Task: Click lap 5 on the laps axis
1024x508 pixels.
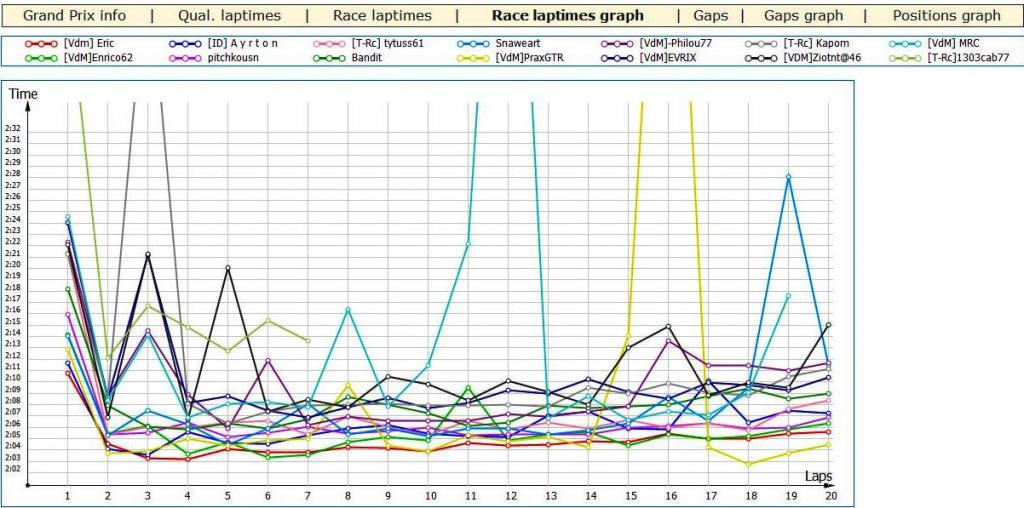Action: [228, 496]
